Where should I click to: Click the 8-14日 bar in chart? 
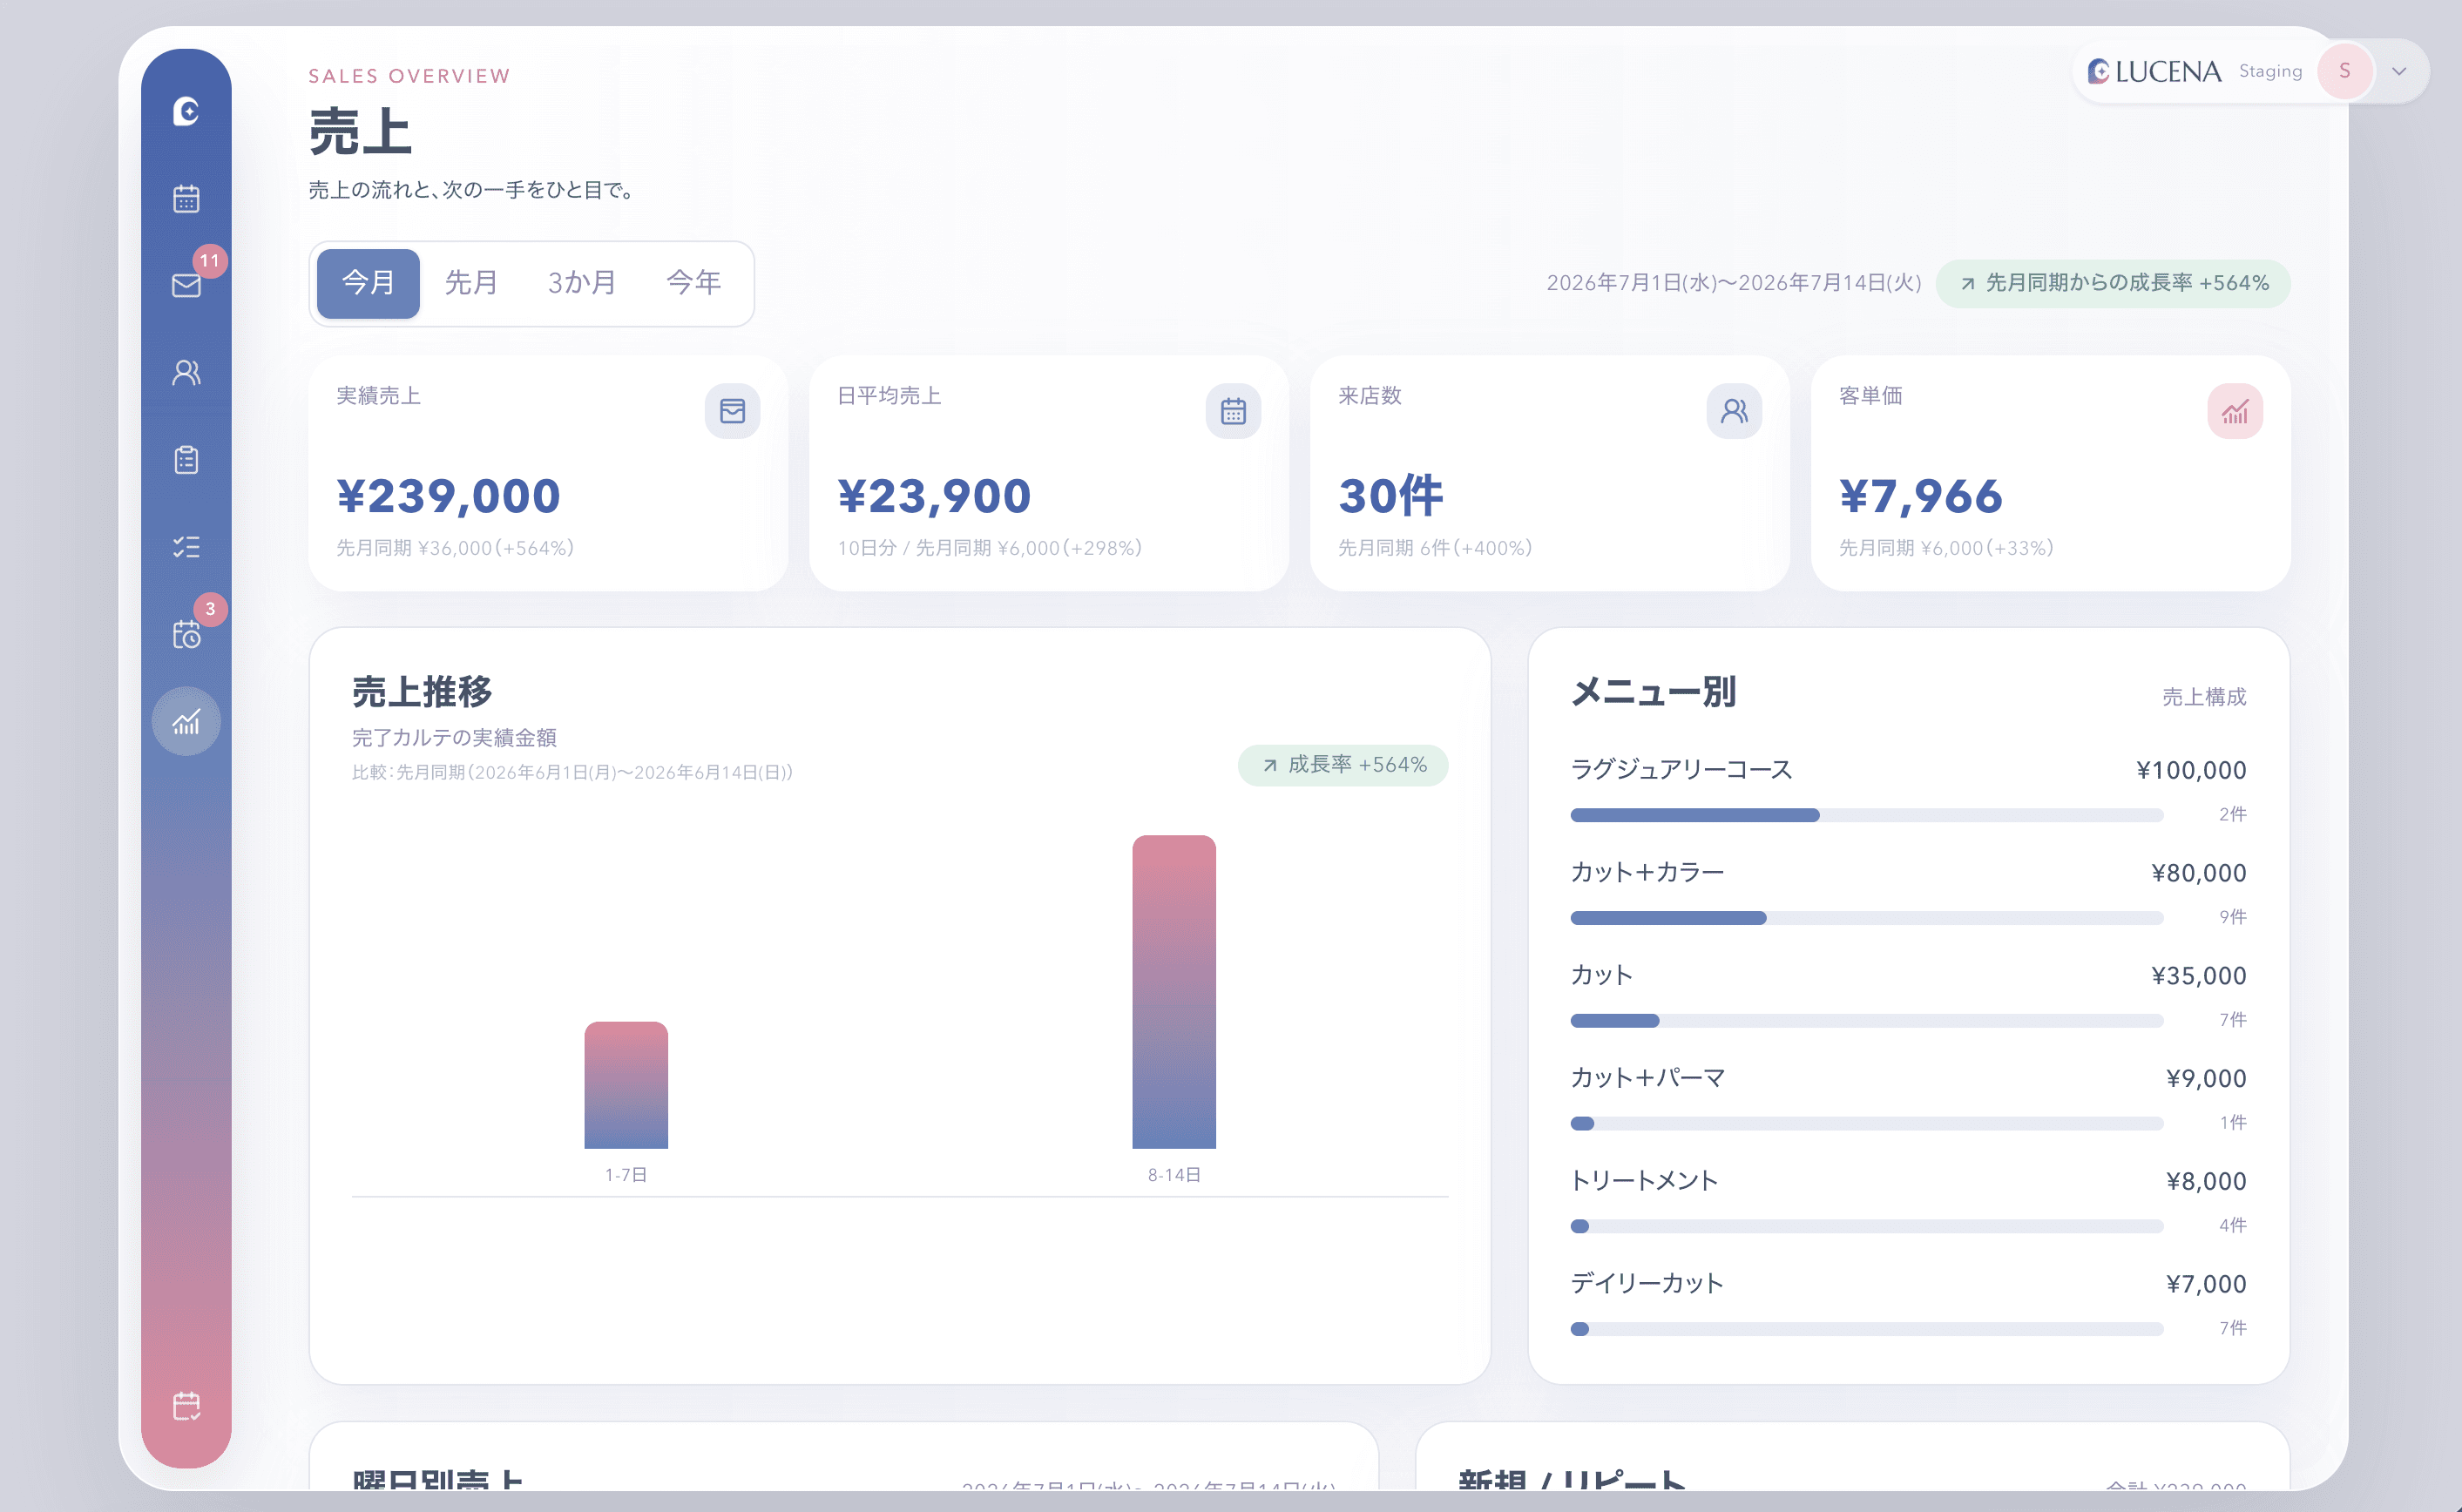coord(1174,992)
